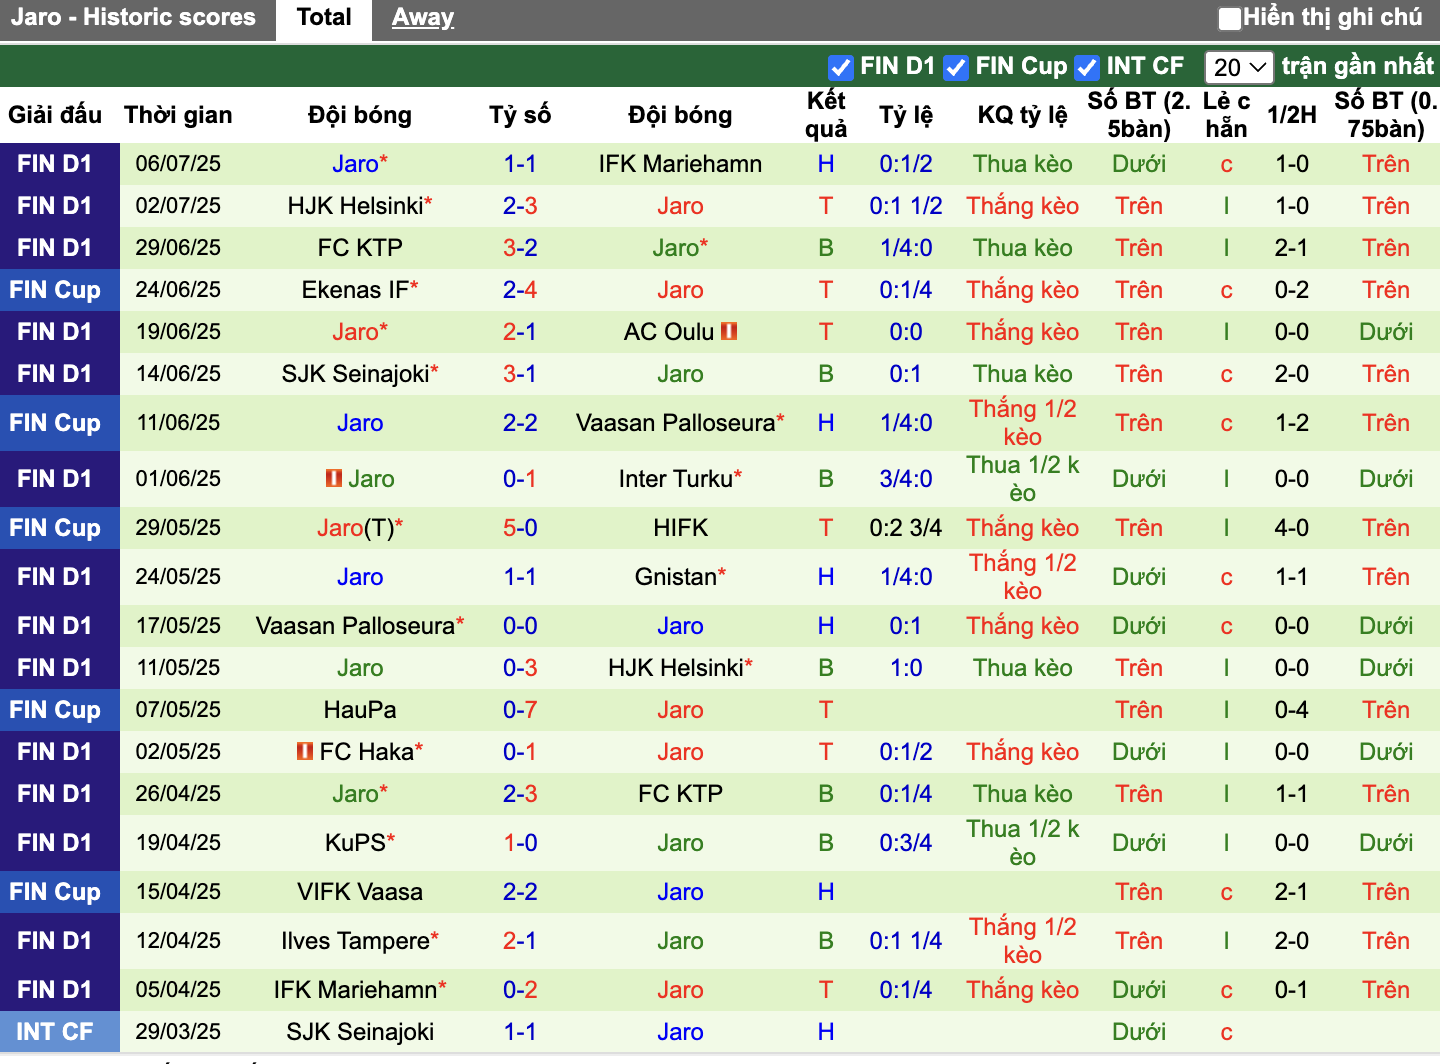Viewport: 1440px width, 1064px height.
Task: Click red card icon beside Jaro on 01/06/25
Action: [x=334, y=478]
